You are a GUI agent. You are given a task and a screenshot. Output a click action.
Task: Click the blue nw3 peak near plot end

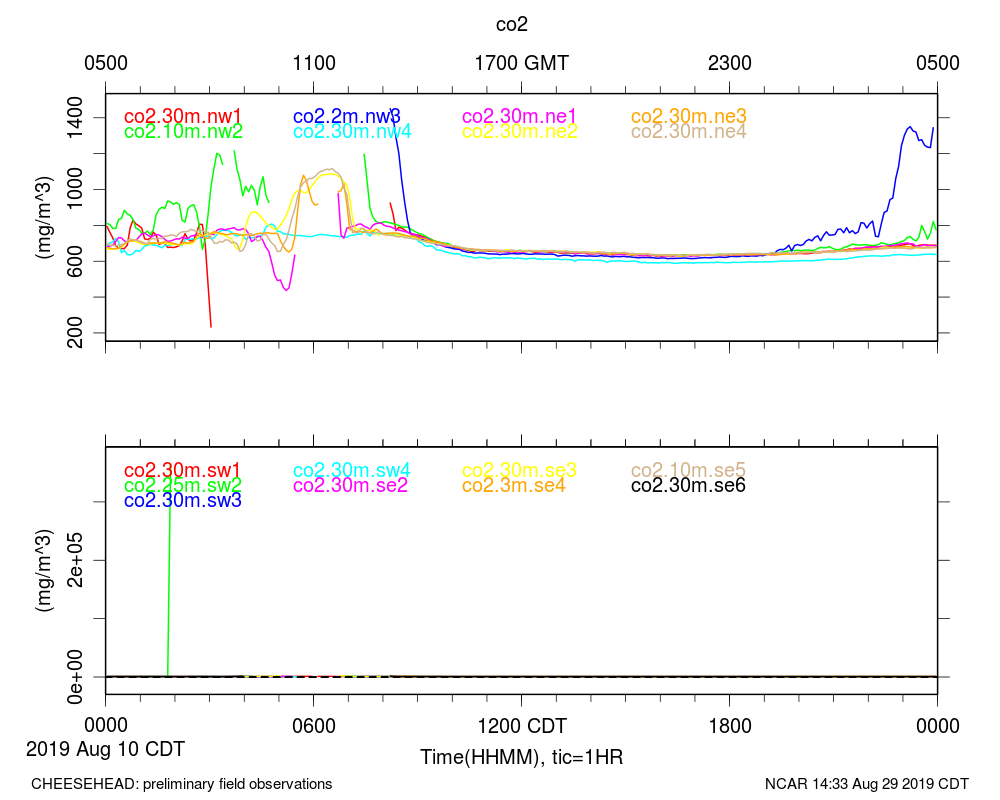pos(910,128)
